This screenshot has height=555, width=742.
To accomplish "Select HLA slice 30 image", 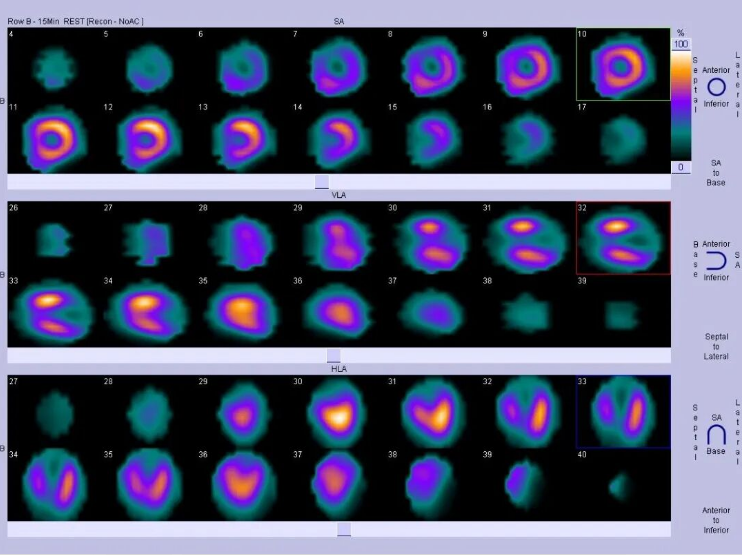I will pyautogui.click(x=337, y=412).
